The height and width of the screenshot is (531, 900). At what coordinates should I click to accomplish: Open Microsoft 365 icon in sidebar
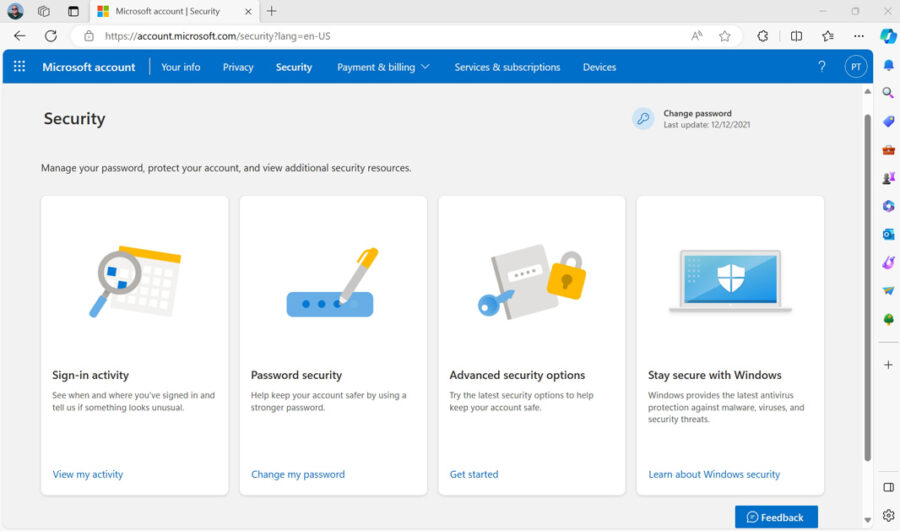pos(888,206)
